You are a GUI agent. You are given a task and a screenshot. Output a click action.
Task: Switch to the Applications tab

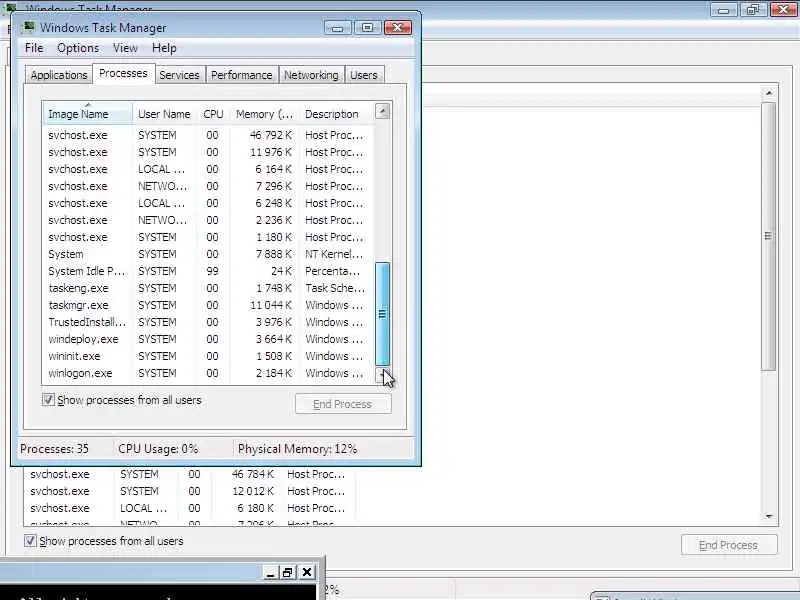pos(59,75)
